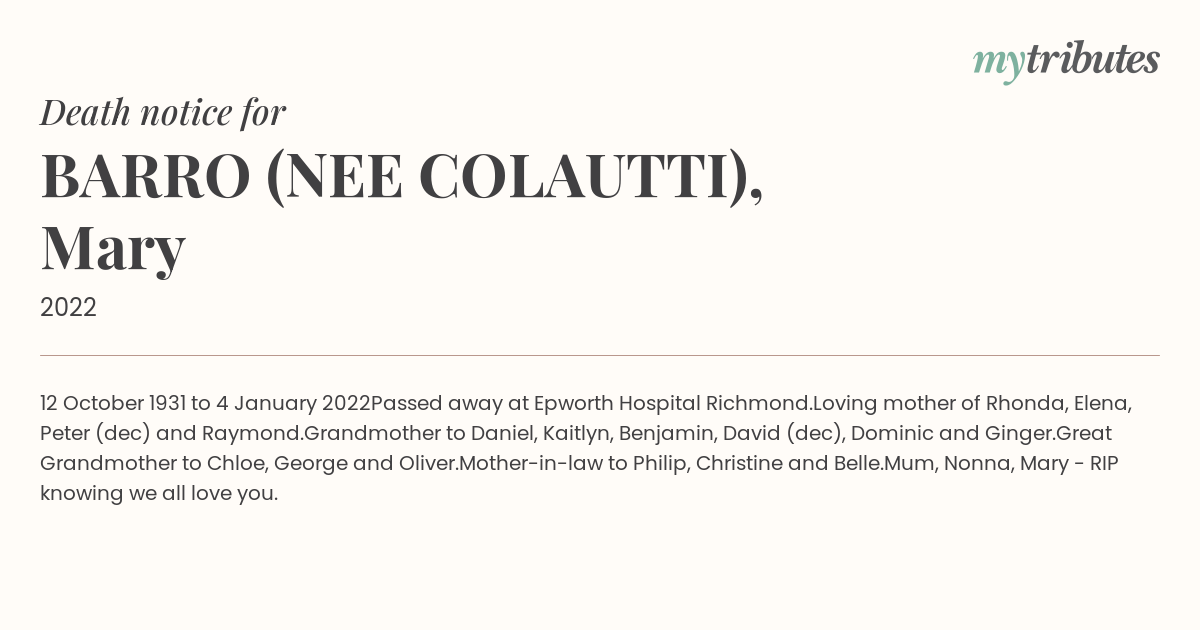Select the death date '4 January 2022'
The height and width of the screenshot is (630, 1200).
pyautogui.click(x=293, y=403)
